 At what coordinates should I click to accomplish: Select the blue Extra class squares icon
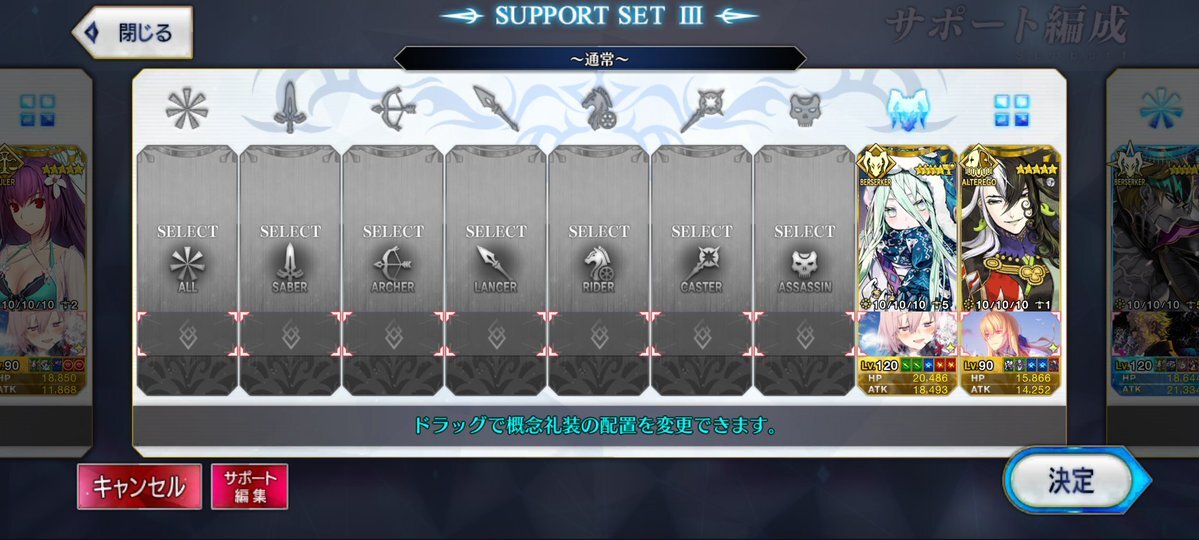pyautogui.click(x=1011, y=111)
